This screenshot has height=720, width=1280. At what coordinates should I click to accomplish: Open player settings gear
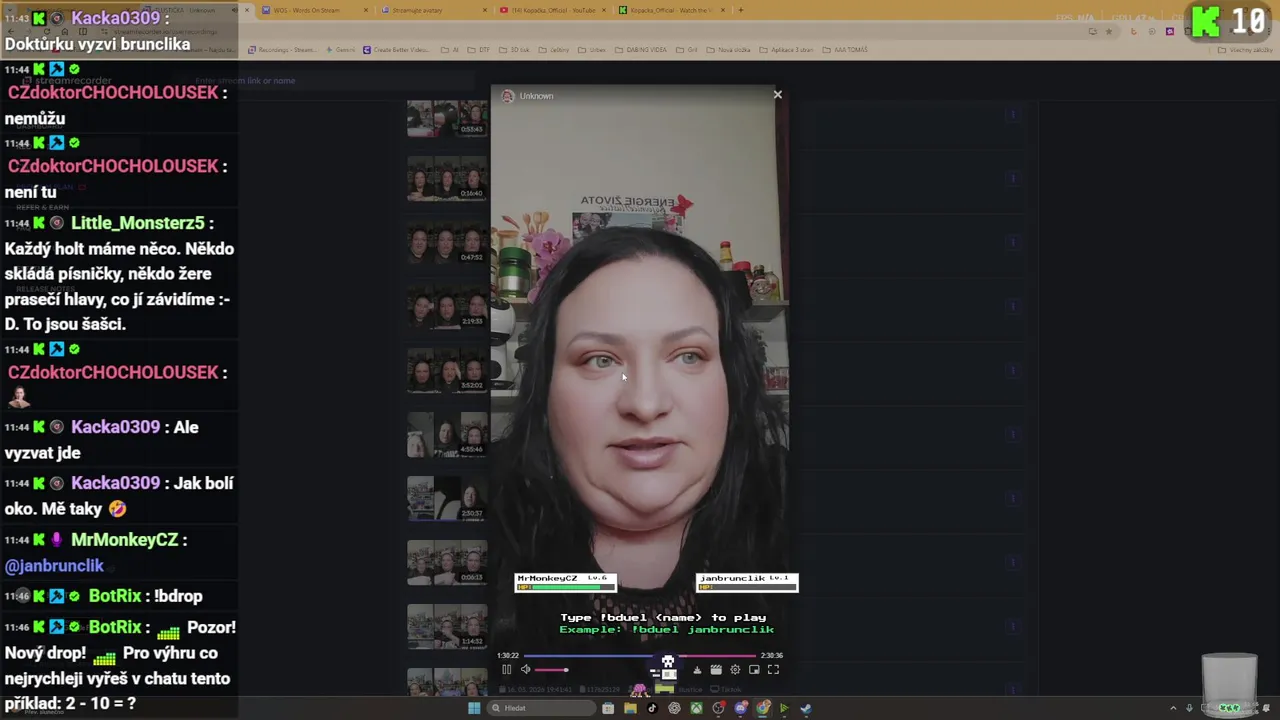(735, 670)
